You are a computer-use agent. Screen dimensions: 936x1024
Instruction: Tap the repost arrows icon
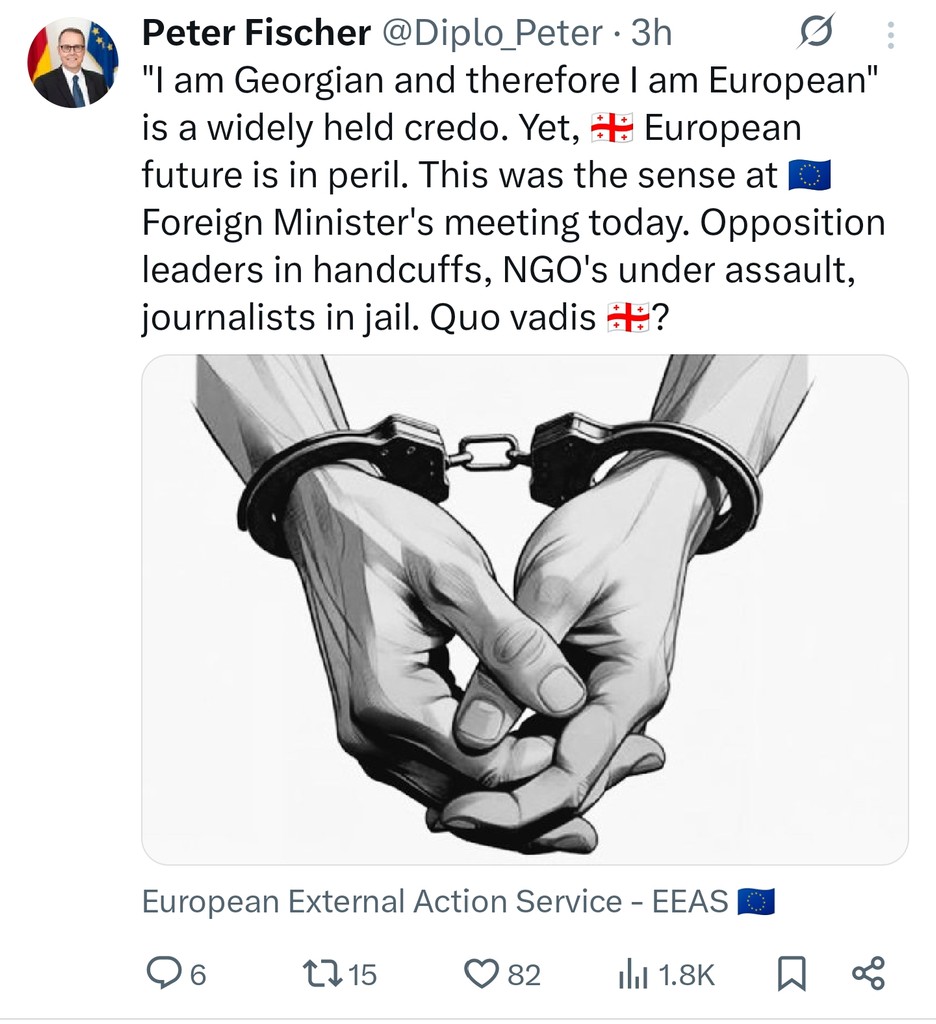pyautogui.click(x=319, y=973)
